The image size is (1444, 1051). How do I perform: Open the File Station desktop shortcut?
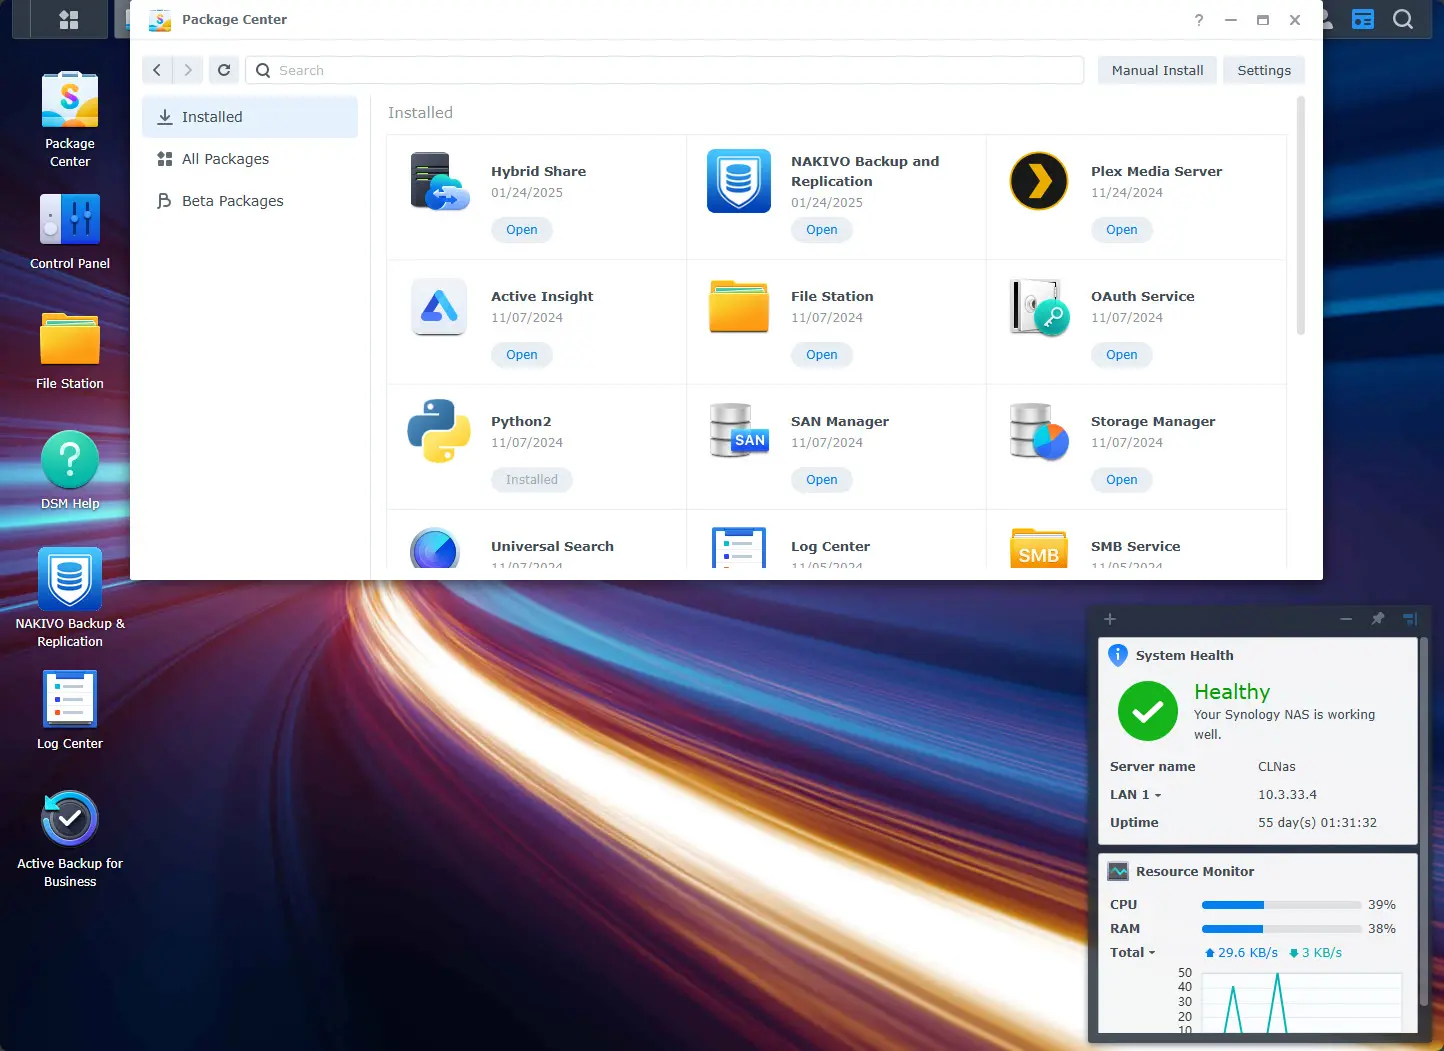[70, 351]
